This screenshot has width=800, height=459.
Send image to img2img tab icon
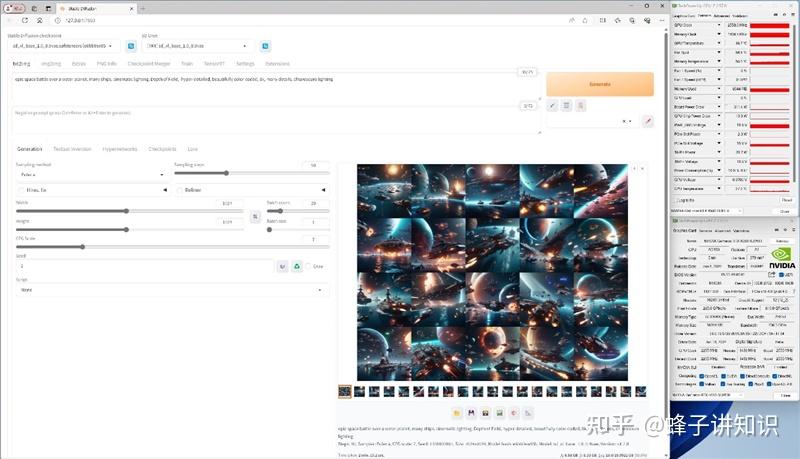coord(499,413)
